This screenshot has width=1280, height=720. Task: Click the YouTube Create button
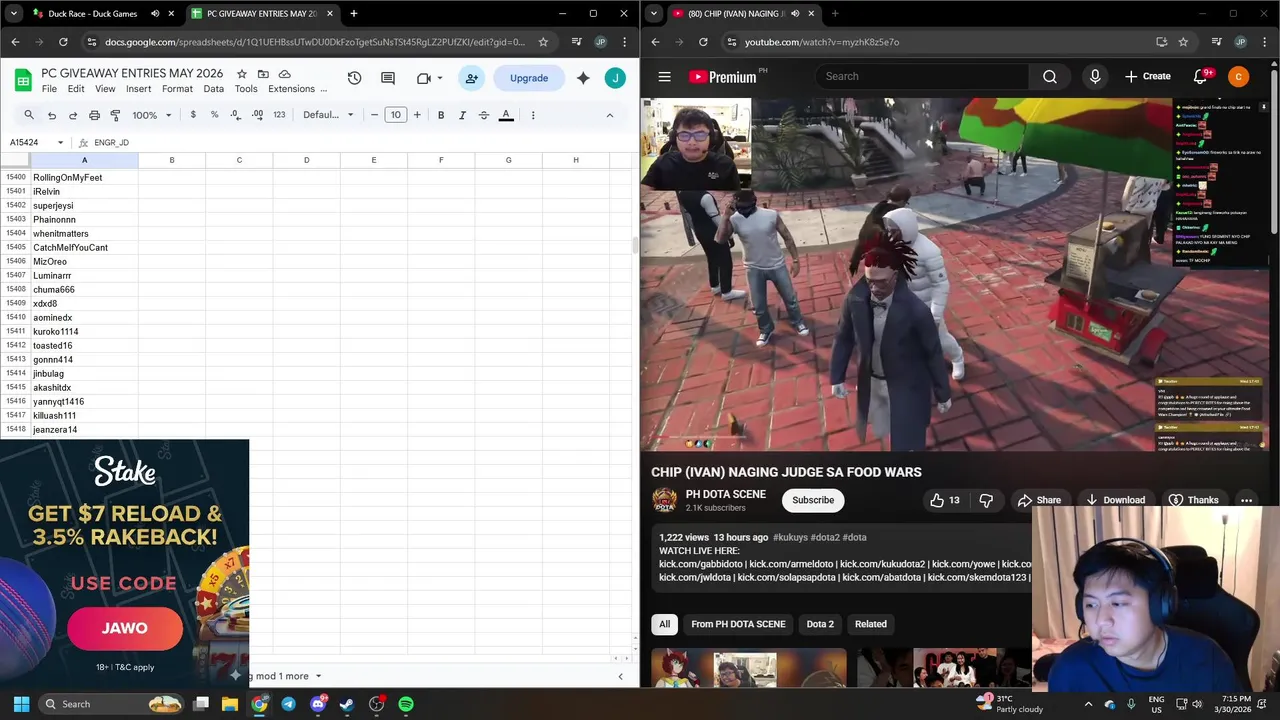[1147, 76]
